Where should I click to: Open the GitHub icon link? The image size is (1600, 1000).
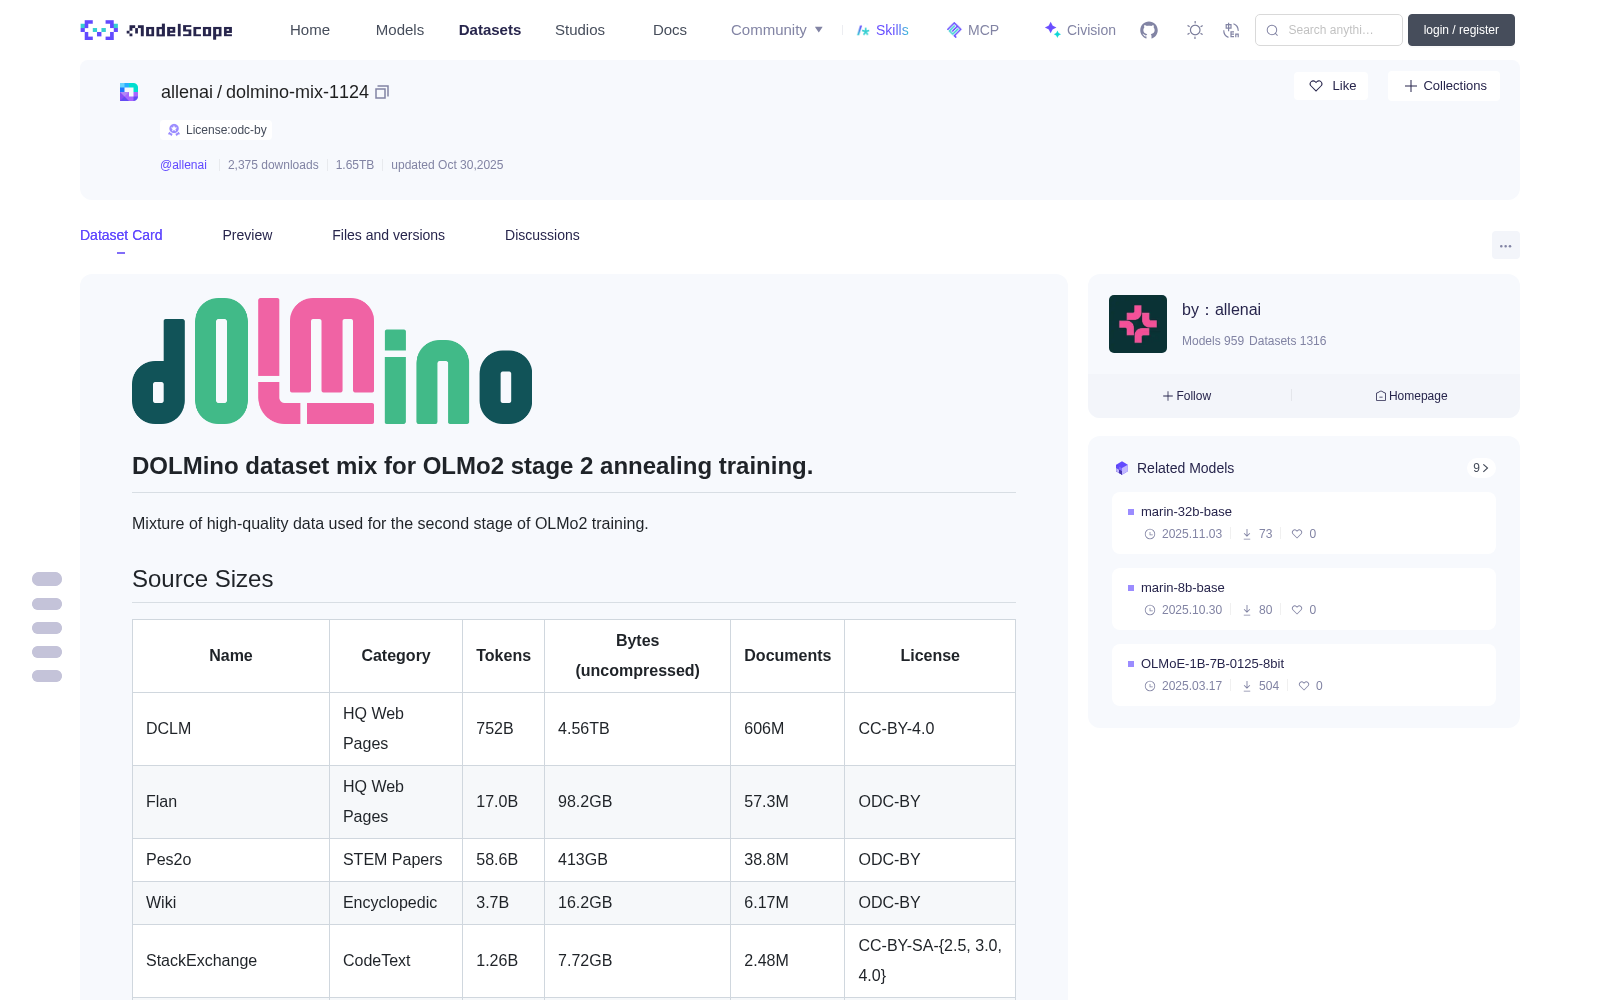(x=1149, y=30)
